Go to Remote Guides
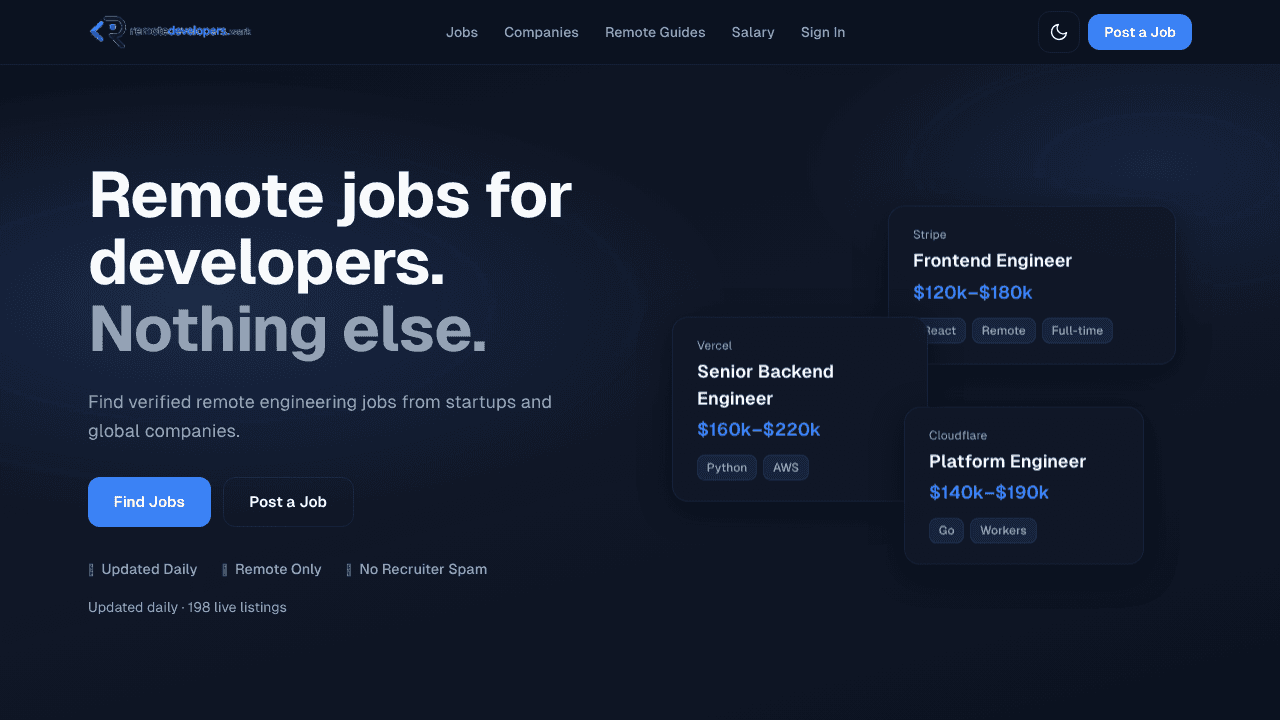Screen dimensions: 1280x720 pos(655,32)
